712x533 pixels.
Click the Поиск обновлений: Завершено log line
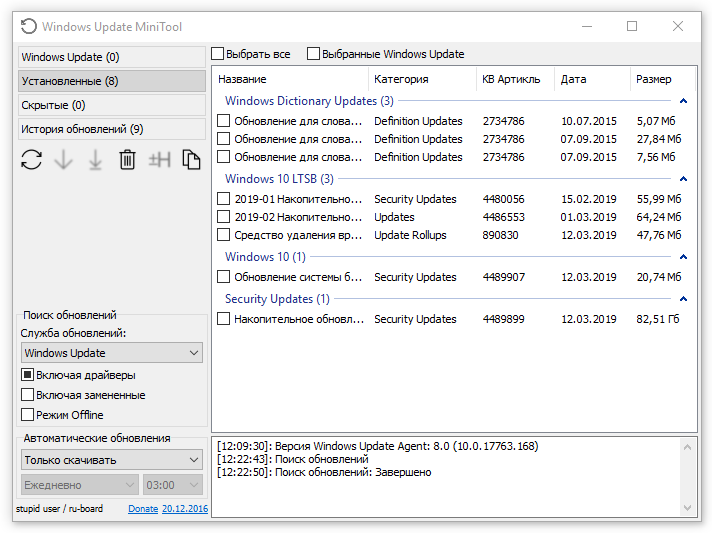(324, 472)
